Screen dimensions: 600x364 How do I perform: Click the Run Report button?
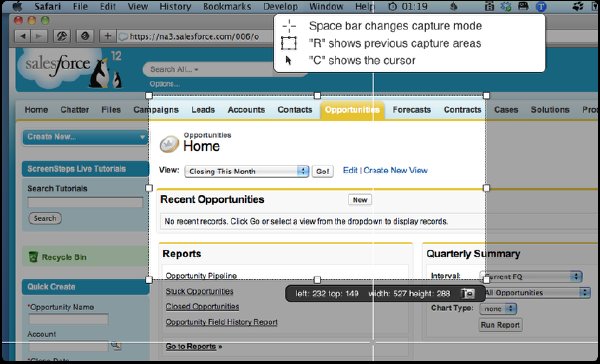coord(500,325)
